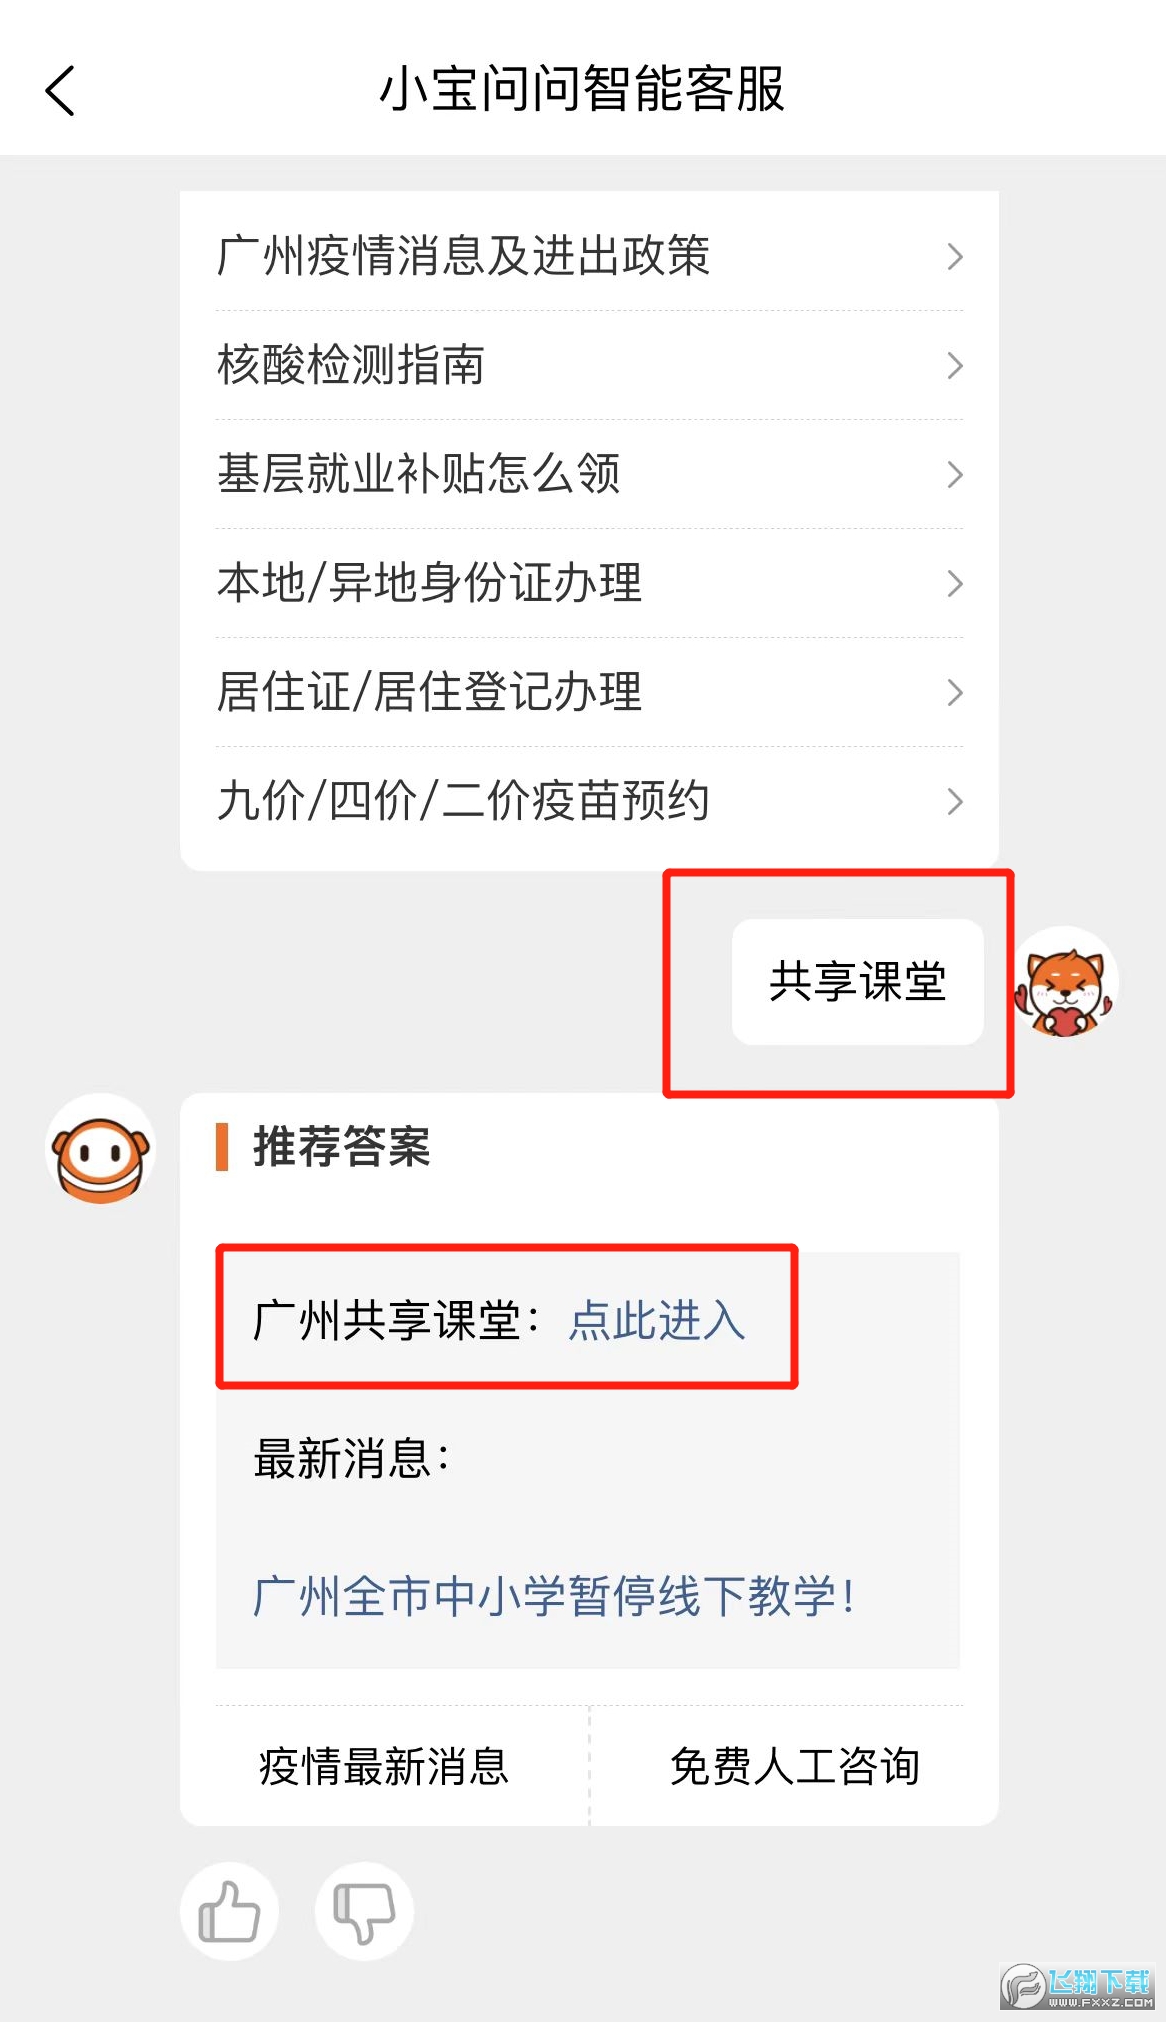This screenshot has height=2022, width=1166.
Task: Tap chevron next to 本地/异地身份证办理
Action: coord(955,584)
